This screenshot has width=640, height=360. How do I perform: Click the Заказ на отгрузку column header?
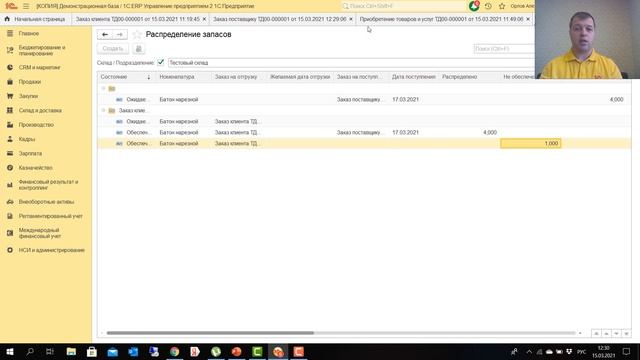239,77
